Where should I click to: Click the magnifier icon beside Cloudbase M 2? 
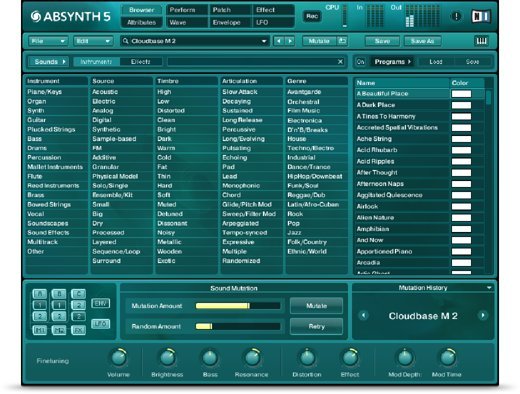point(125,41)
